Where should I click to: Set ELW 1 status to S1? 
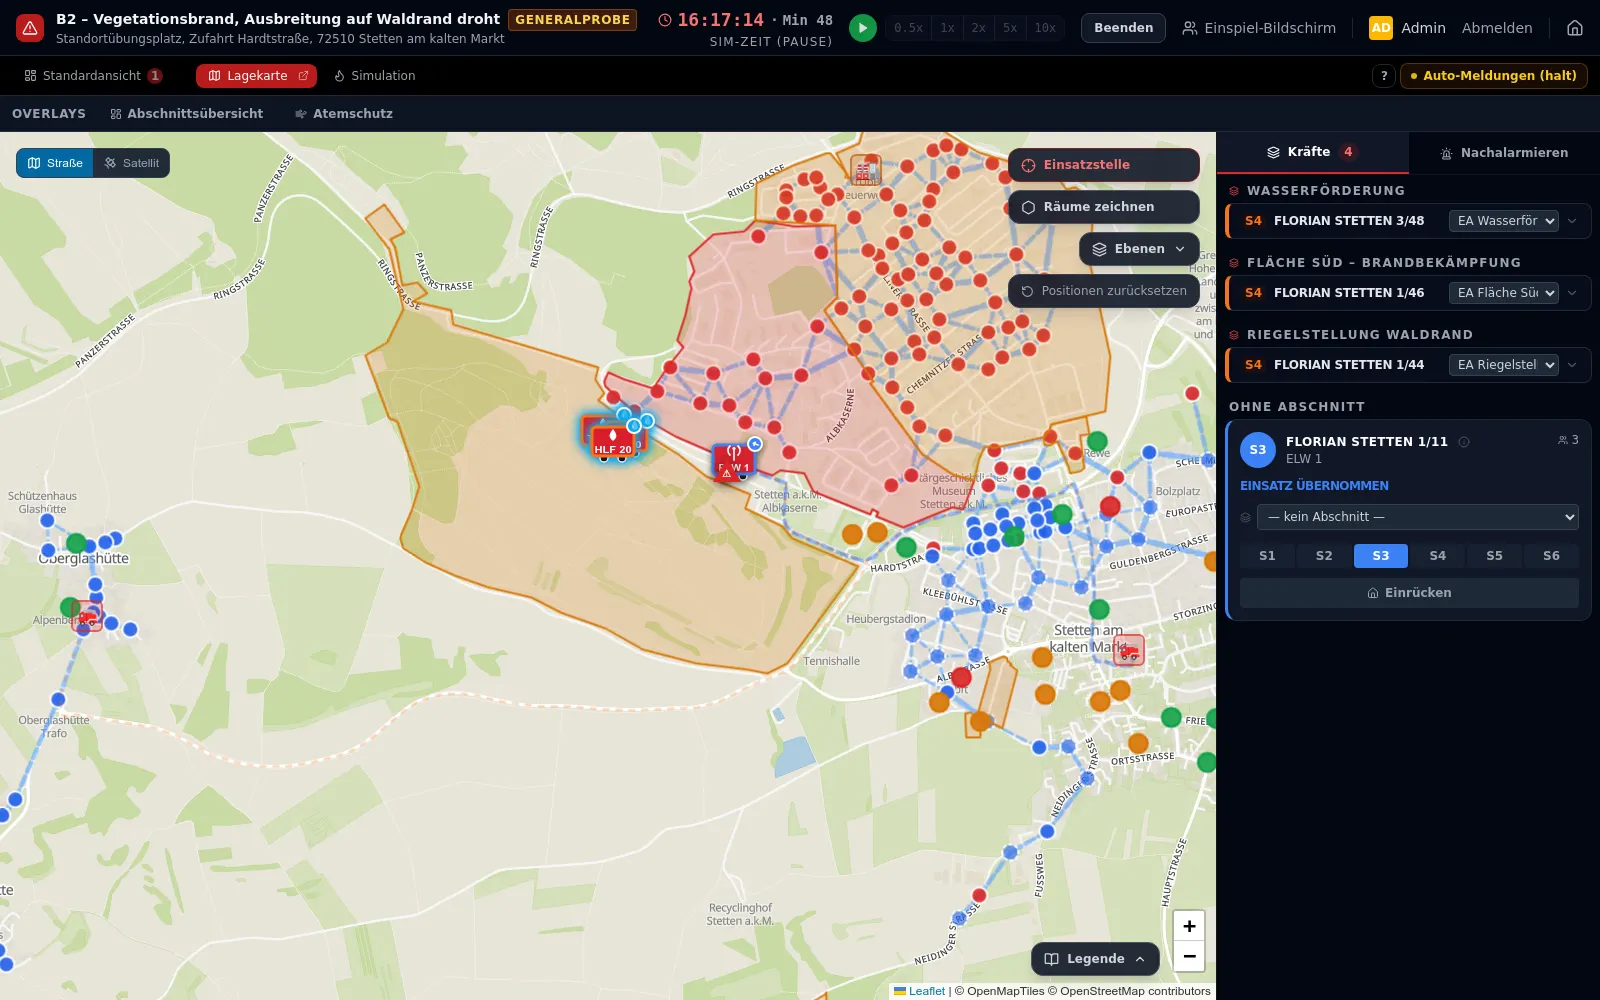[1267, 556]
